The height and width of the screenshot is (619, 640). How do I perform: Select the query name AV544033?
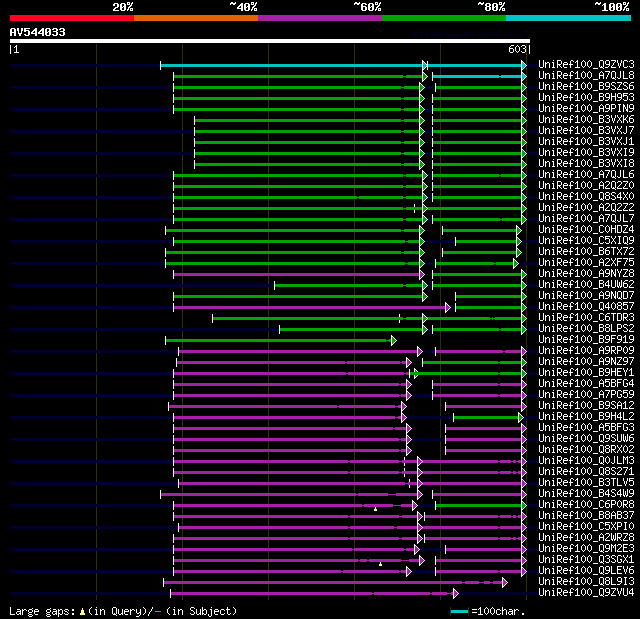[38, 32]
